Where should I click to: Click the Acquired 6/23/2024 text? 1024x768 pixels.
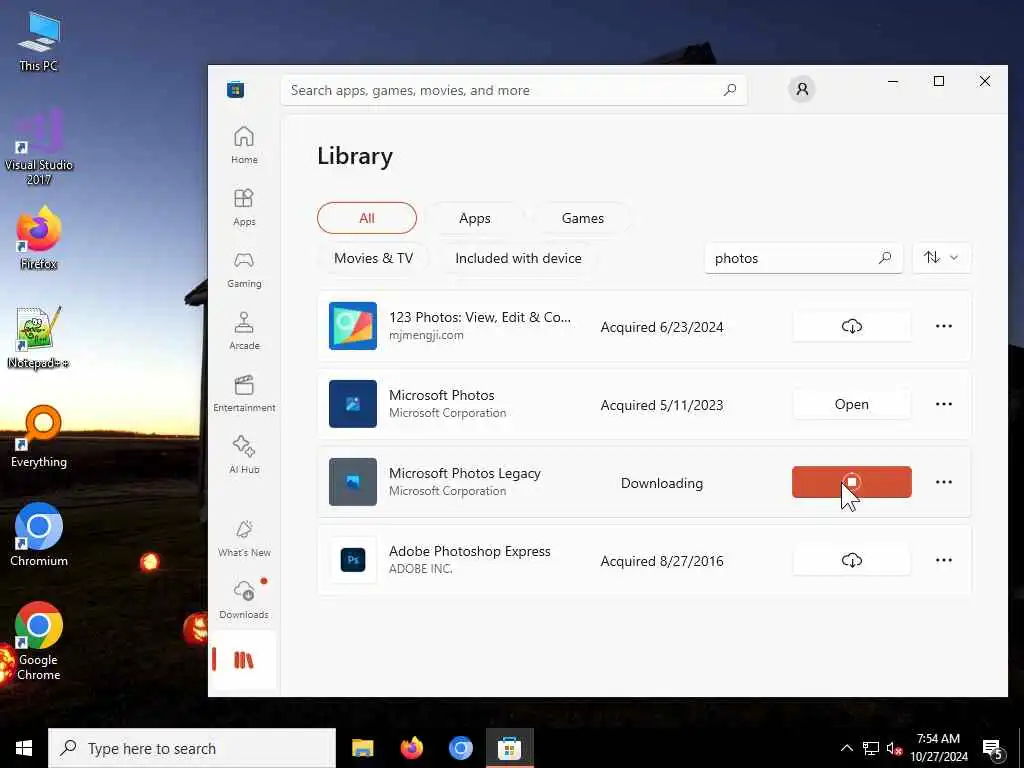tap(662, 327)
